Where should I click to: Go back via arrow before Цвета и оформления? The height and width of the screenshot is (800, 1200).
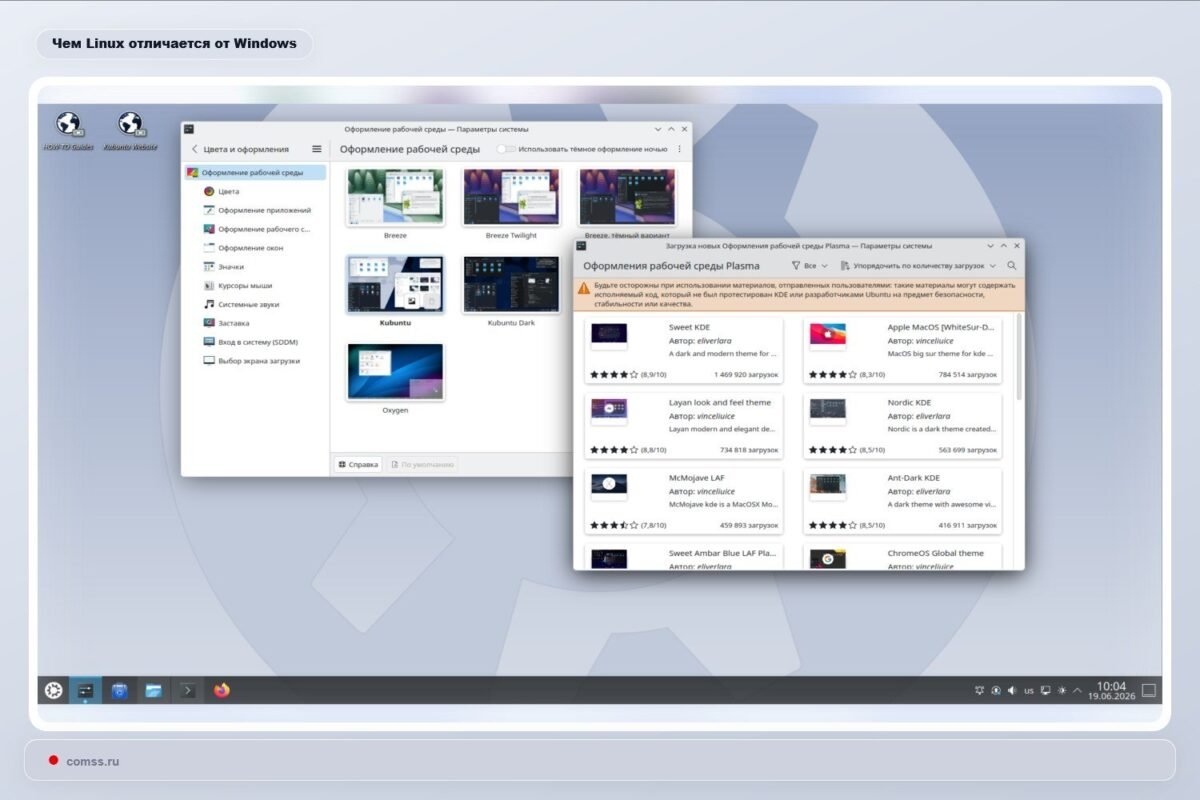[x=194, y=149]
